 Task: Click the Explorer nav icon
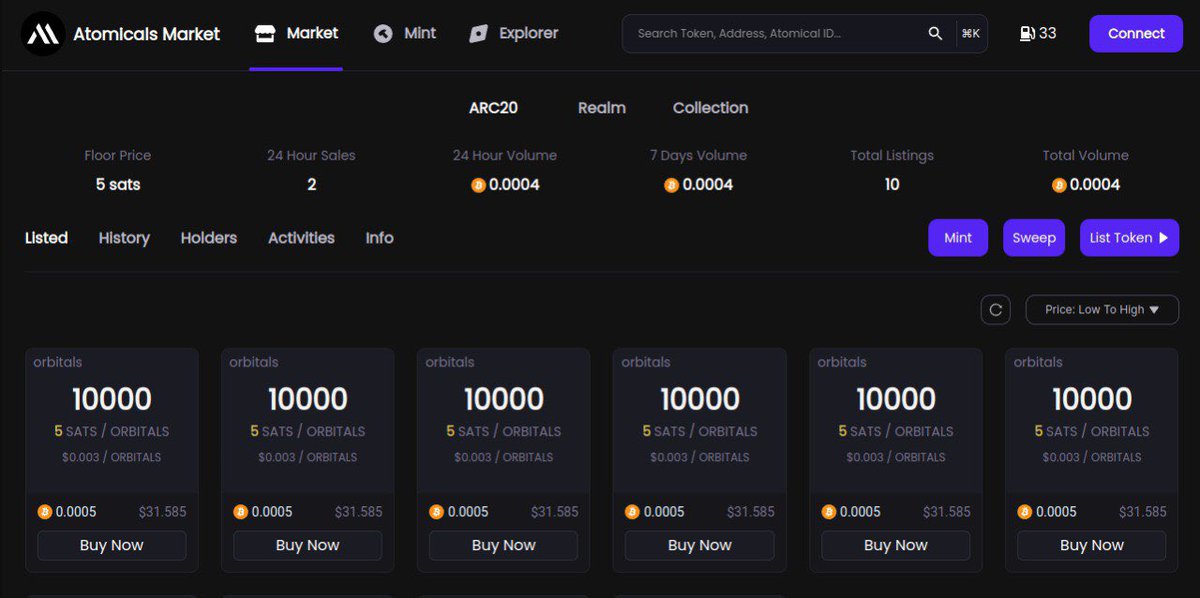pyautogui.click(x=478, y=34)
